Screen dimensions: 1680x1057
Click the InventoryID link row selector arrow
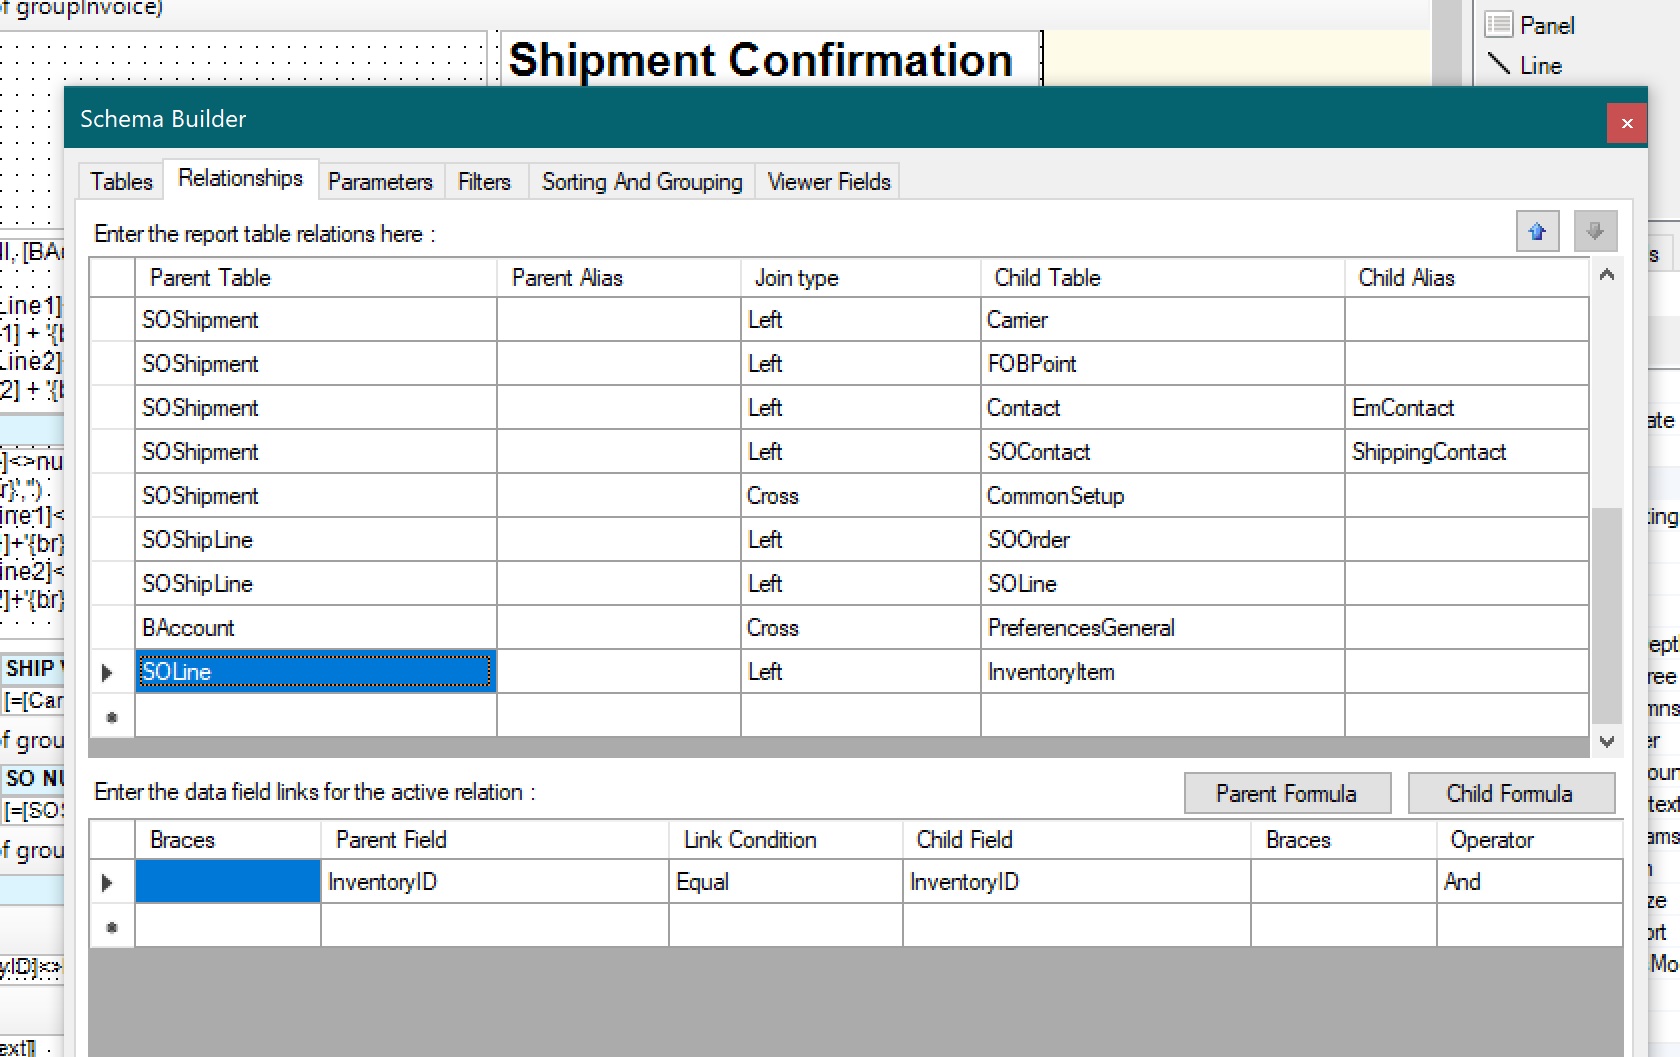coord(108,883)
